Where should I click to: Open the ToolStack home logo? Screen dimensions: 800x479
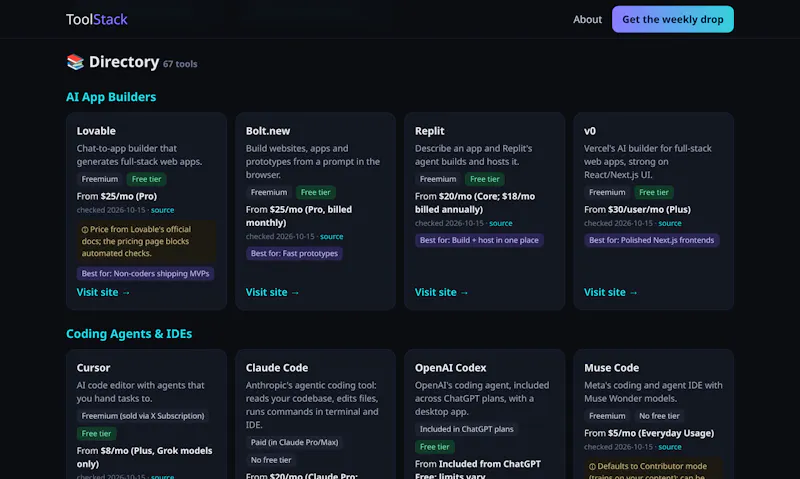pos(96,19)
